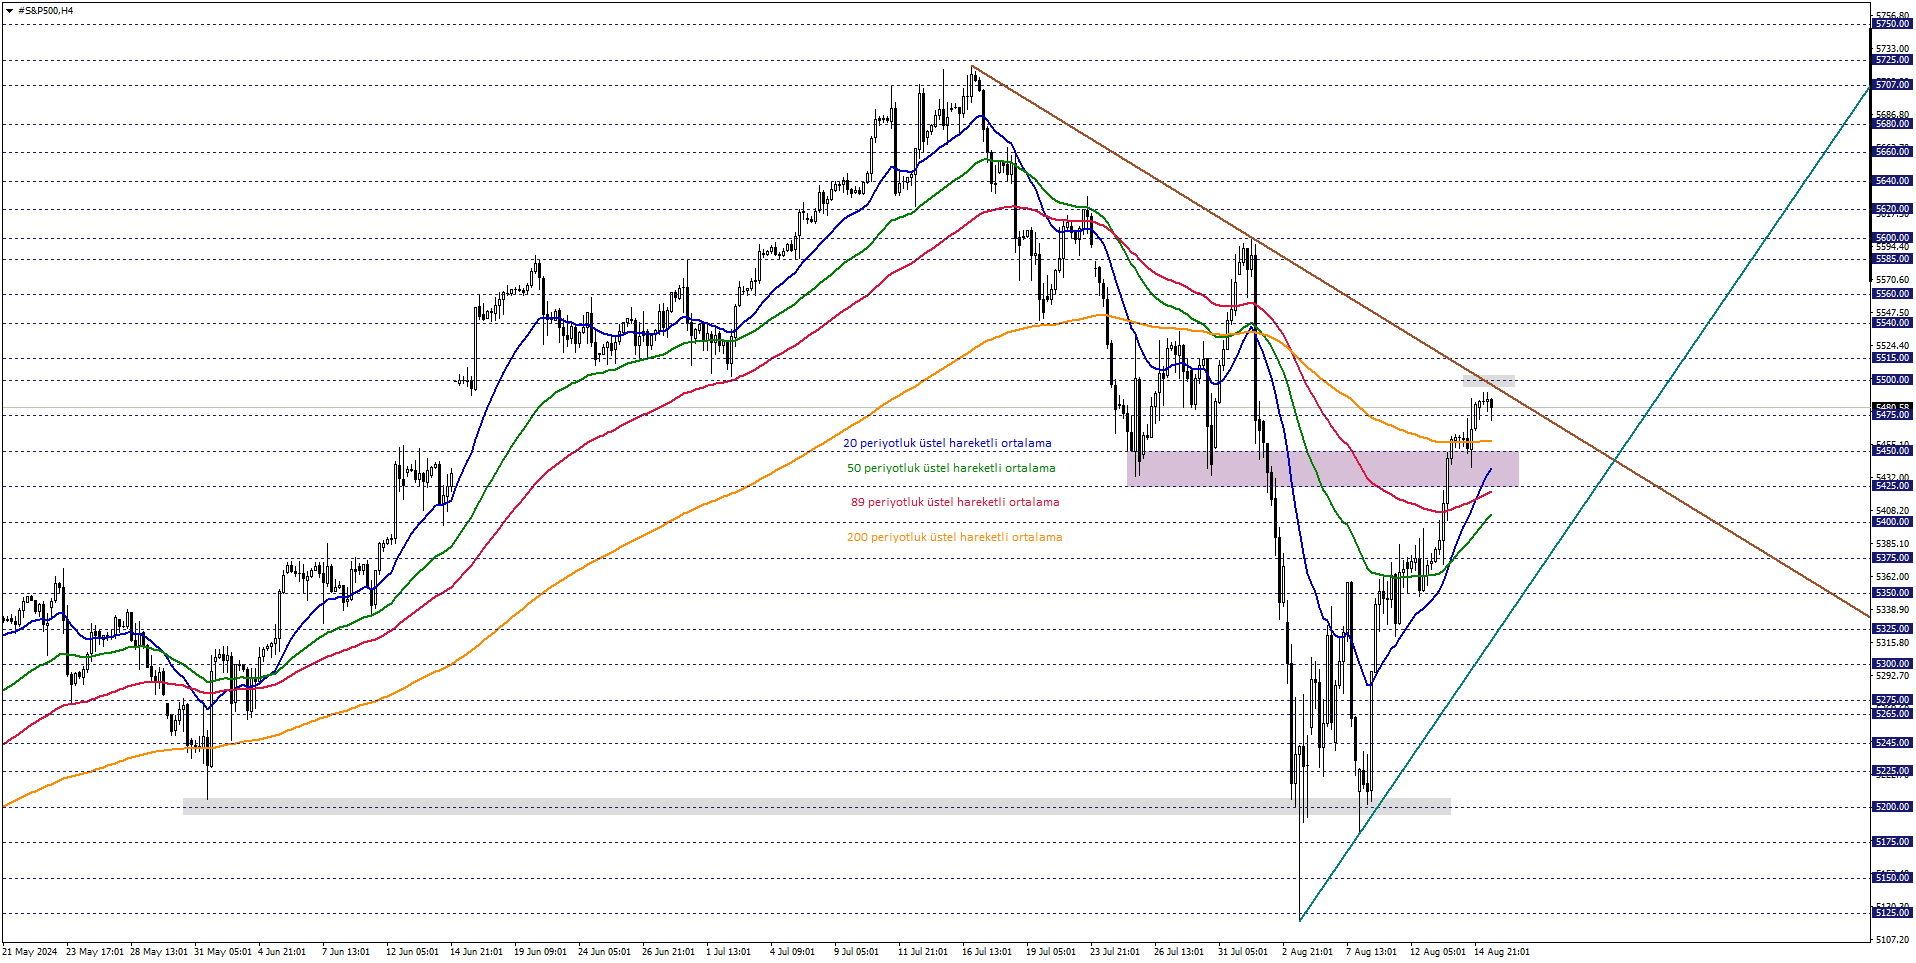Click the 31 Jul 05:01 date label
Screen dimensions: 1916x963
pyautogui.click(x=1243, y=952)
